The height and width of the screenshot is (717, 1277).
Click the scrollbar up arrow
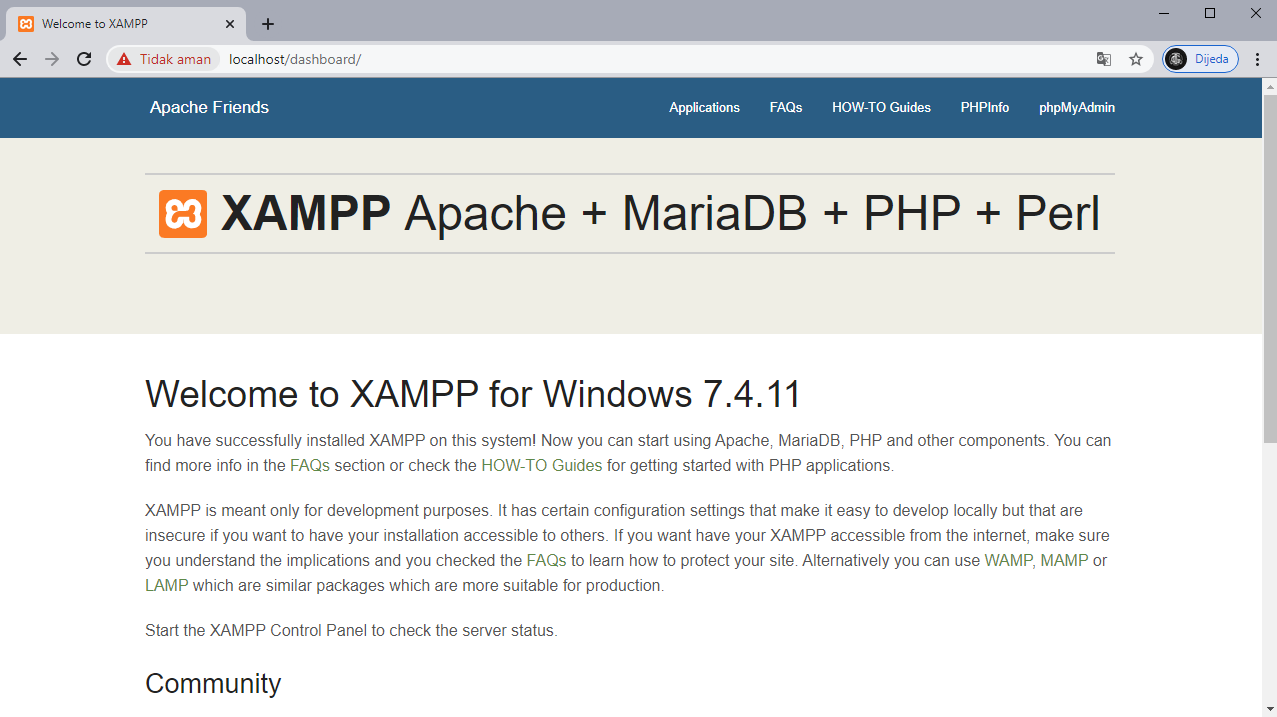tap(1270, 86)
